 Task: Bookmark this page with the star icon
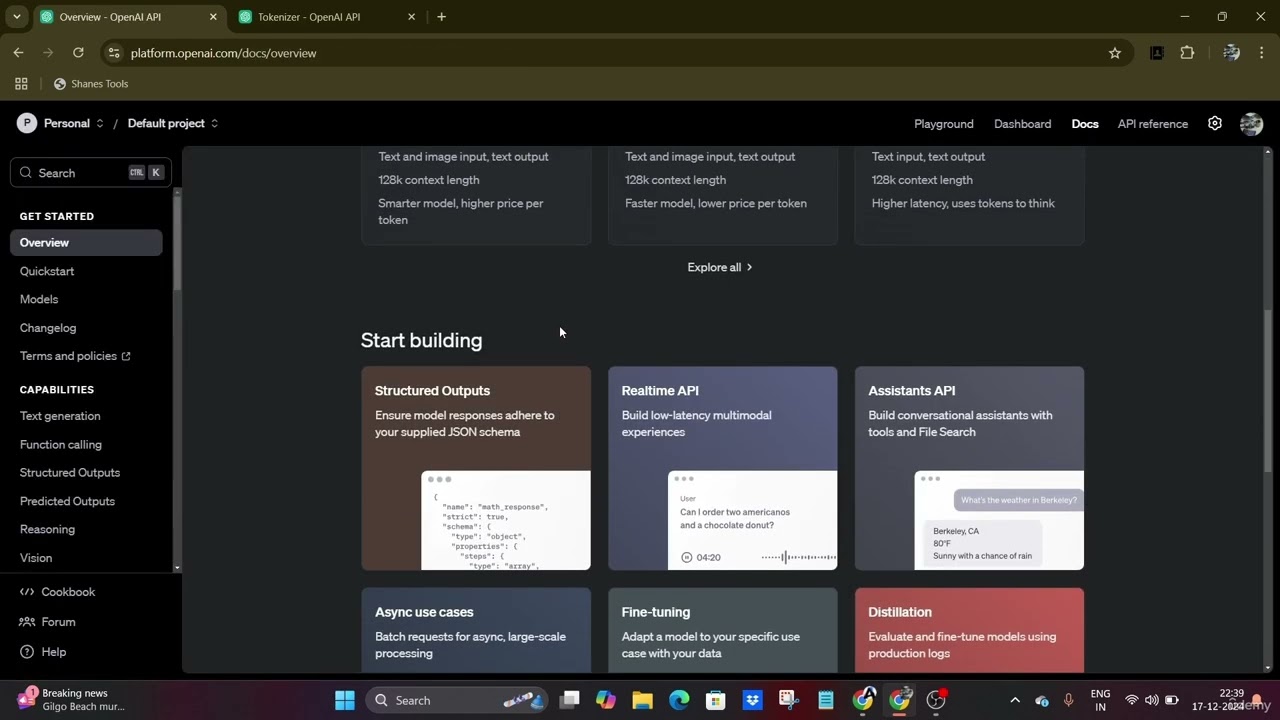click(x=1115, y=53)
